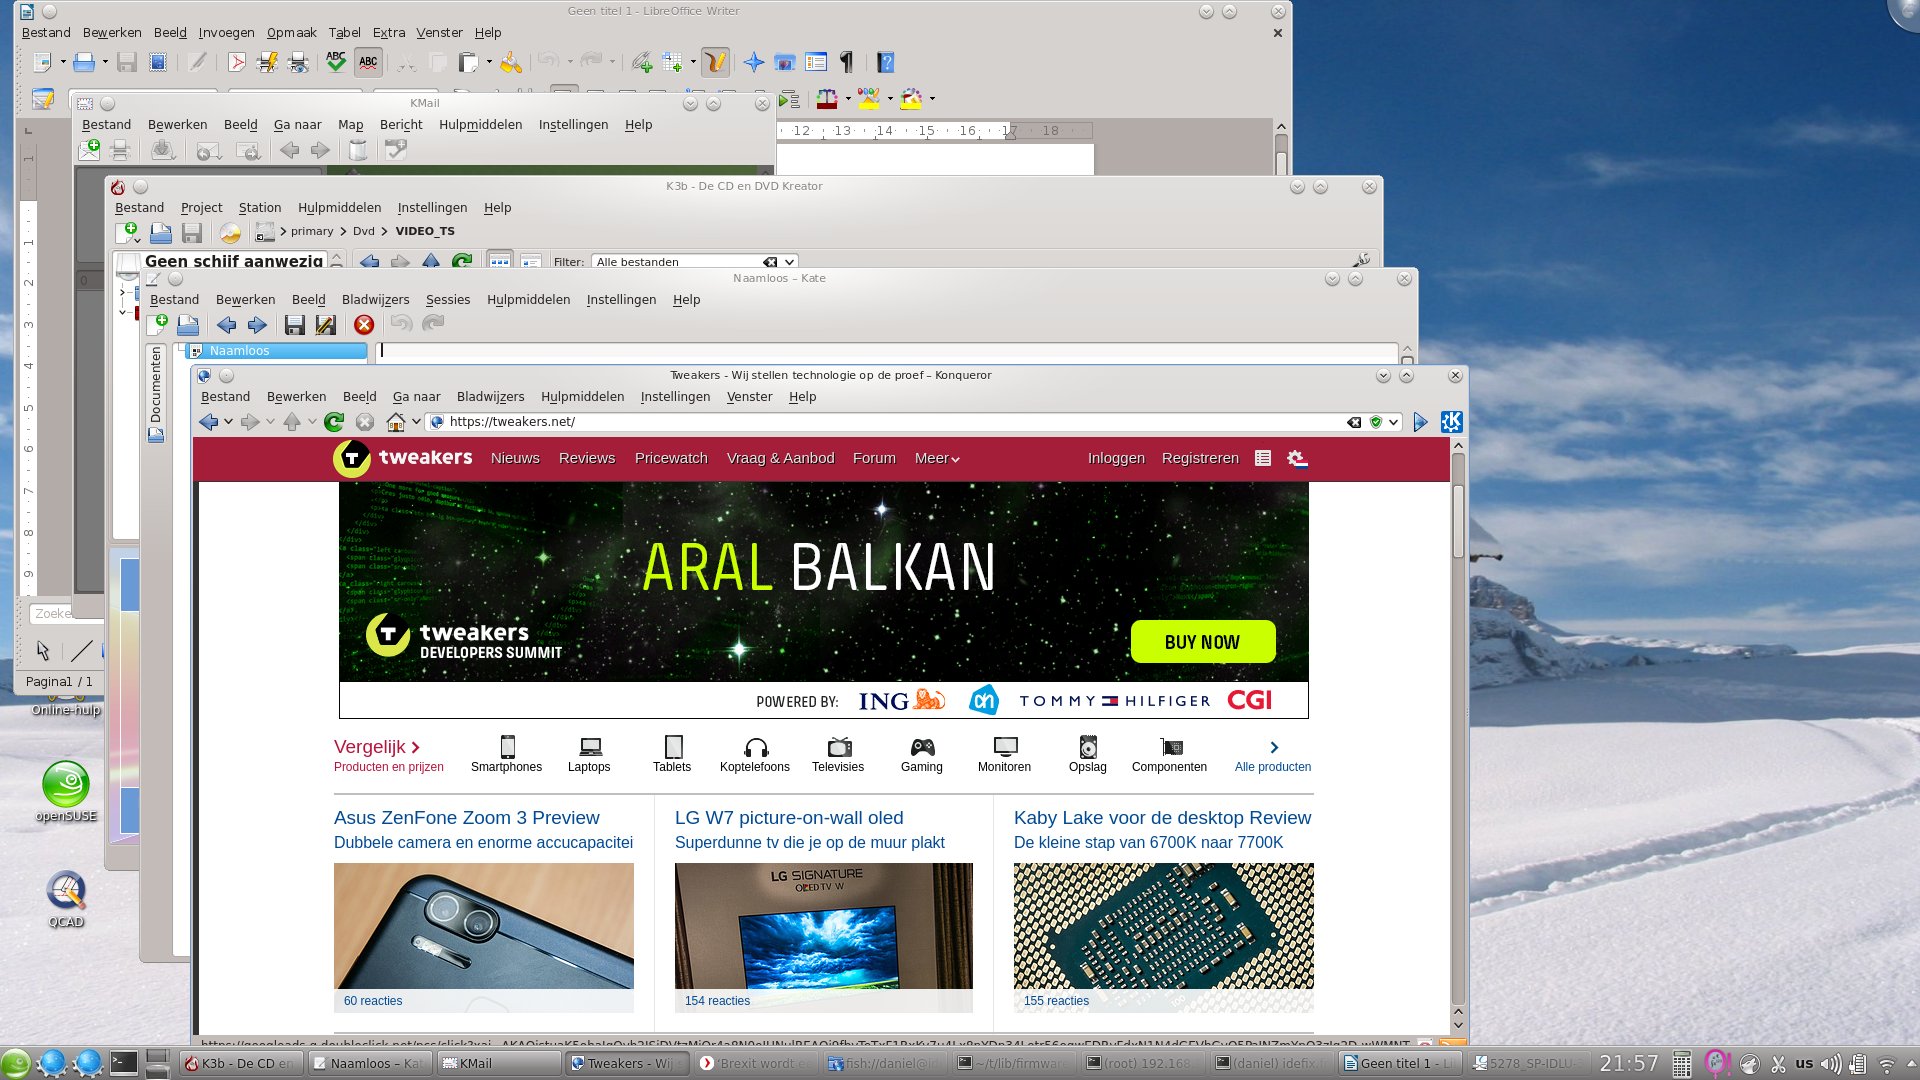Image resolution: width=1920 pixels, height=1080 pixels.
Task: Click disc burn icon in K3b toolbar
Action: (x=230, y=233)
